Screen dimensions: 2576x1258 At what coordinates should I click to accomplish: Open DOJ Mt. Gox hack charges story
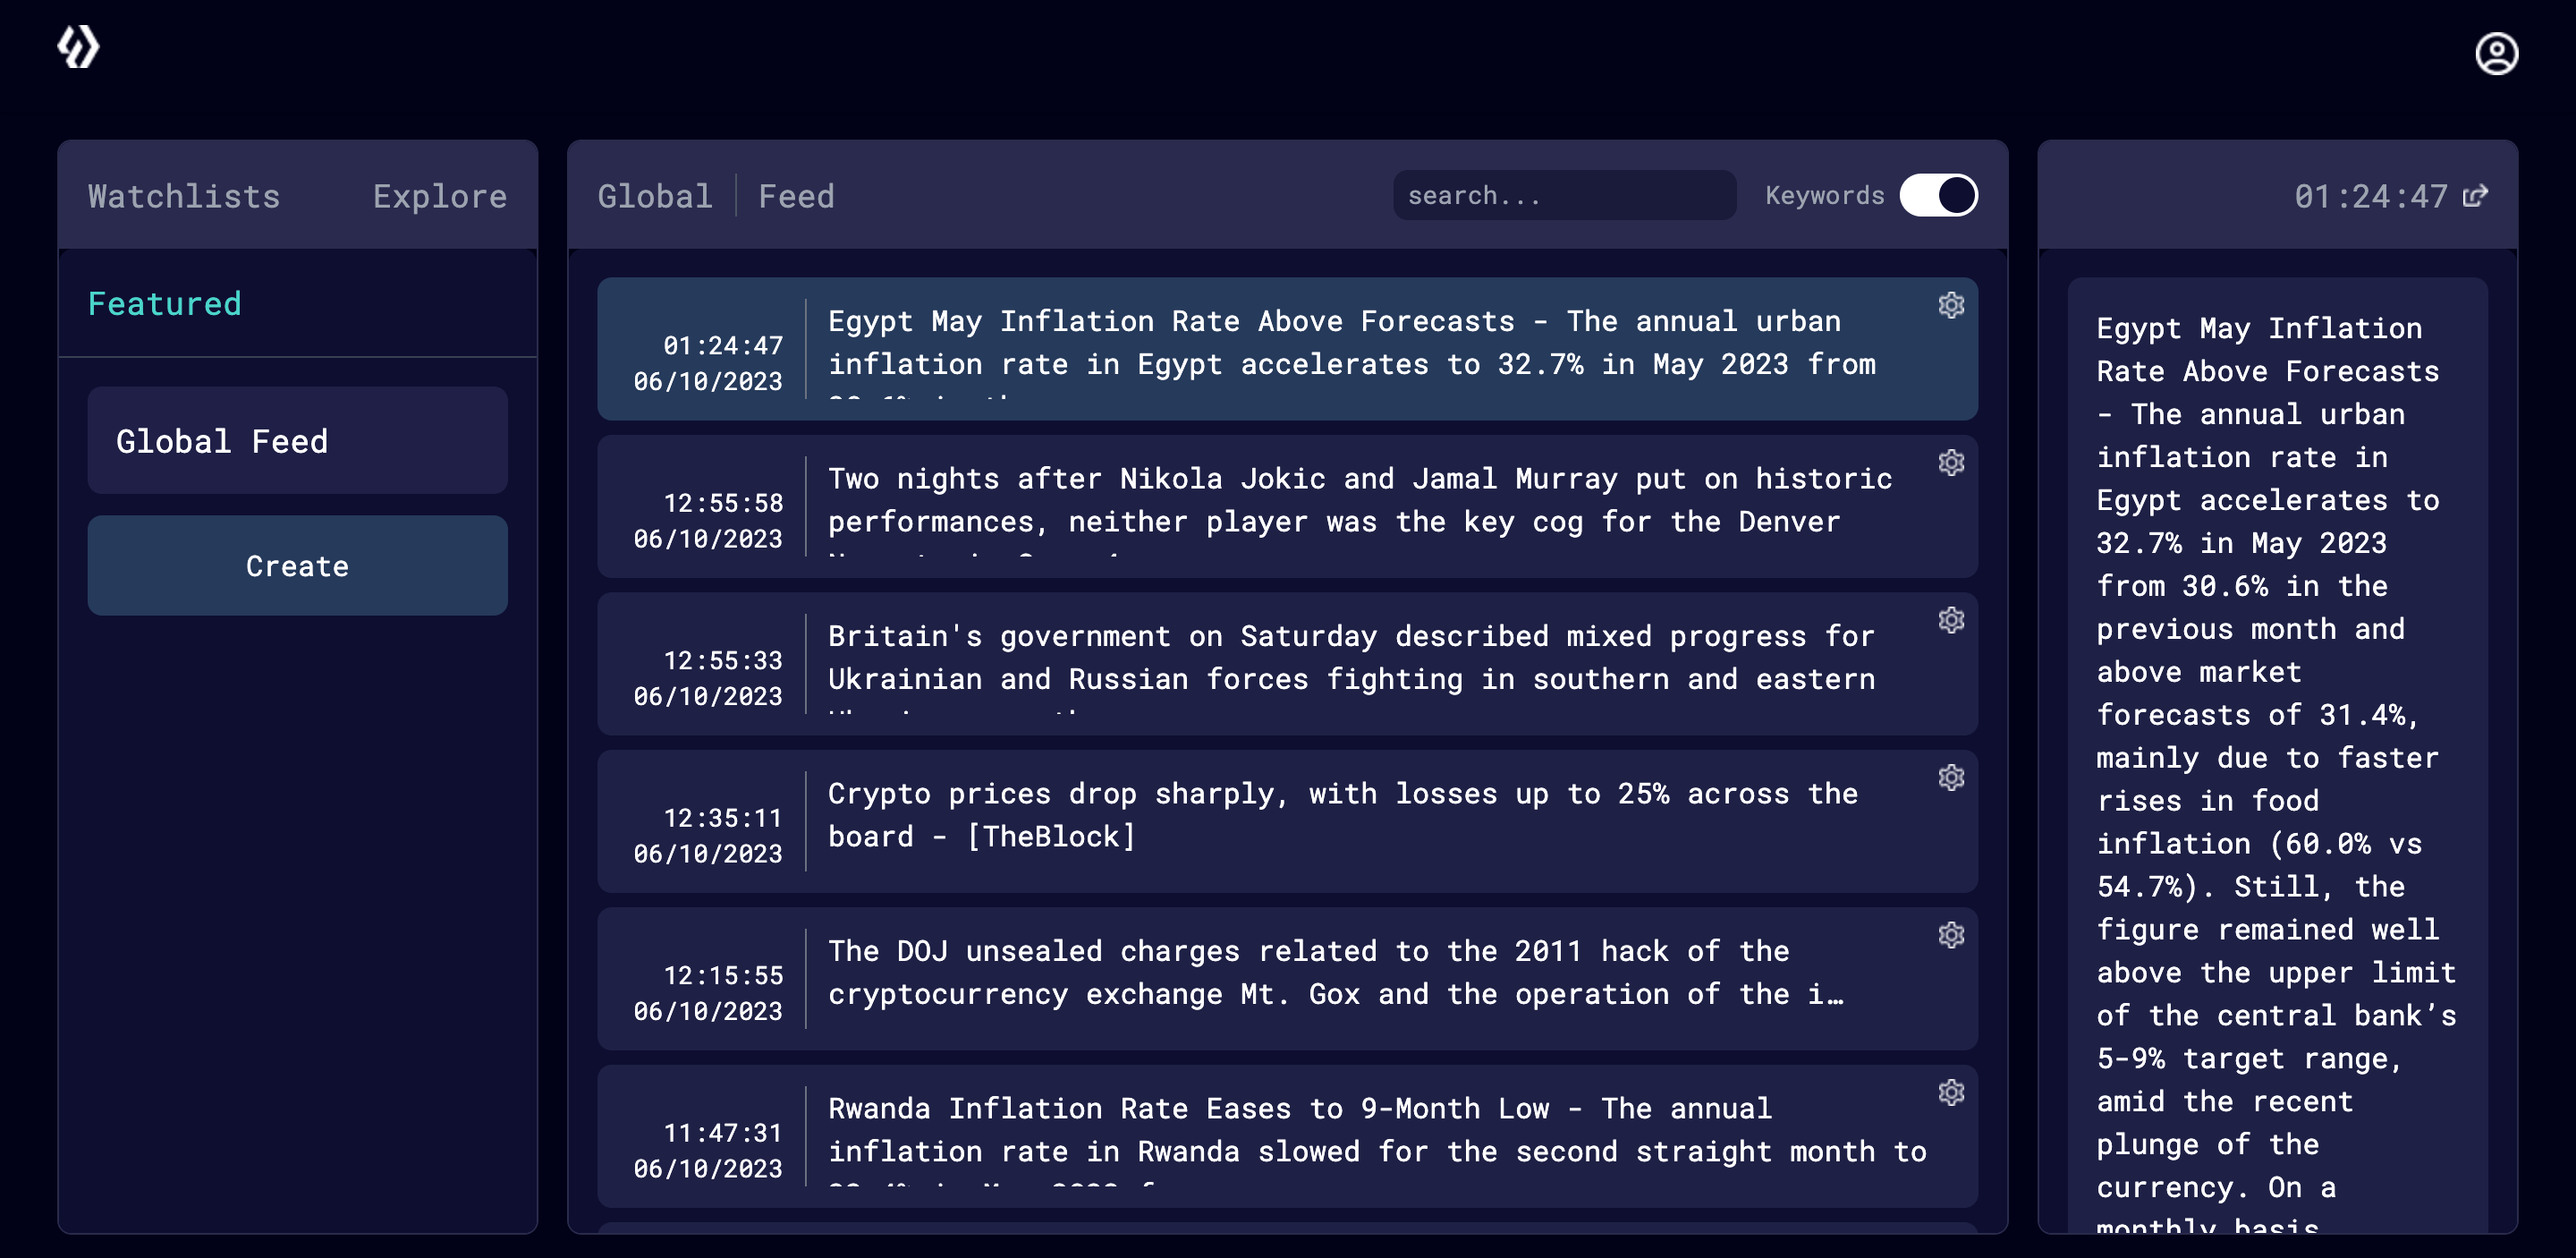(1287, 978)
